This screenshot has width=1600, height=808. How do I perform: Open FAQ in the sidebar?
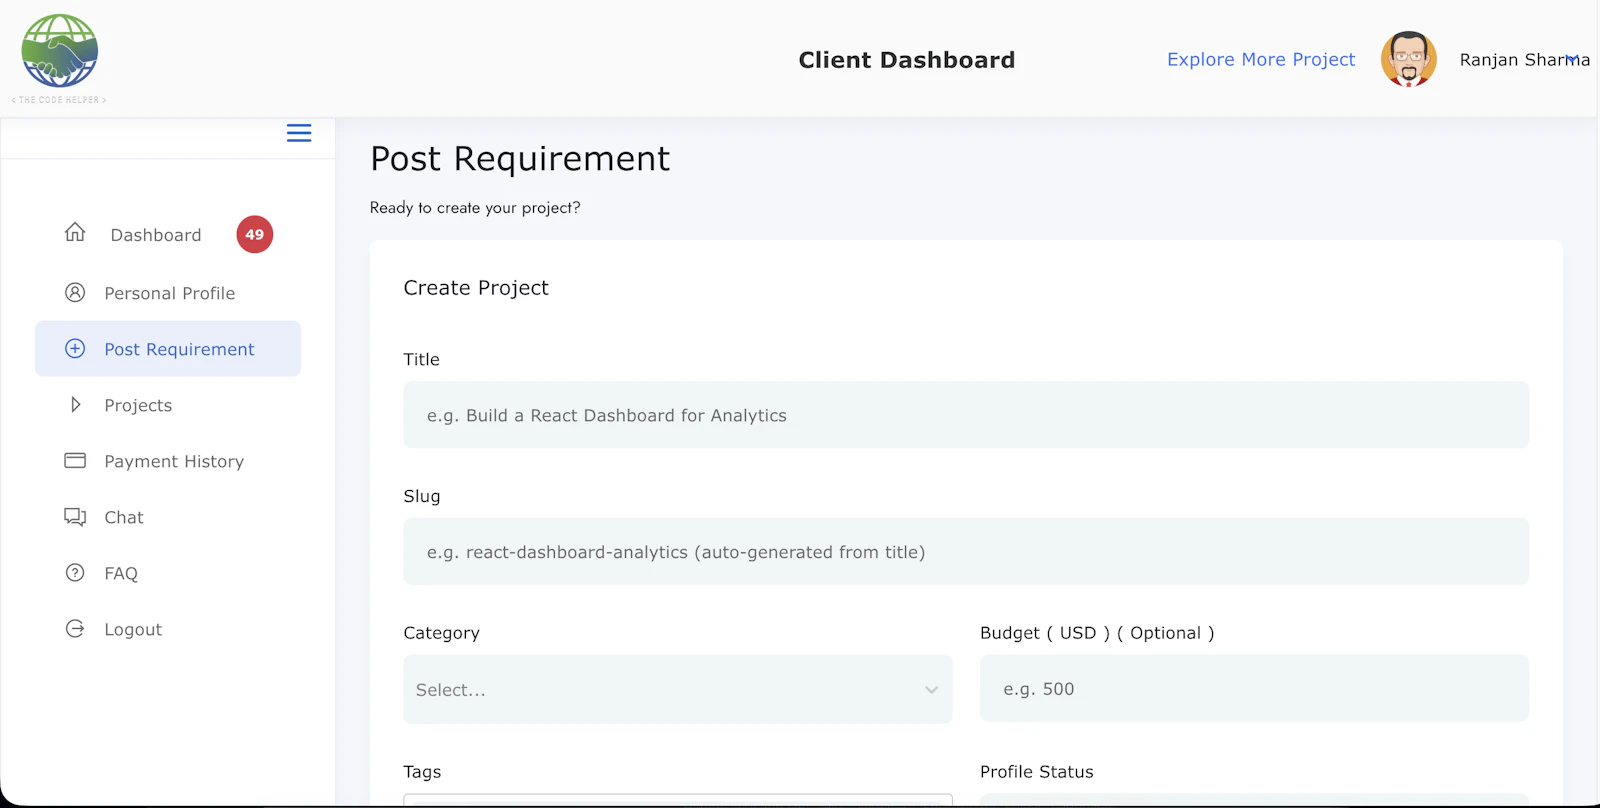(x=168, y=573)
